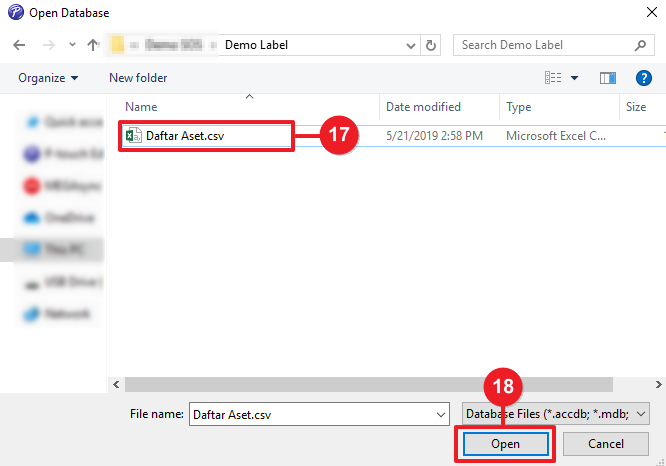
Task: Click the Excel icon of Daftar Aset.csv
Action: click(133, 134)
